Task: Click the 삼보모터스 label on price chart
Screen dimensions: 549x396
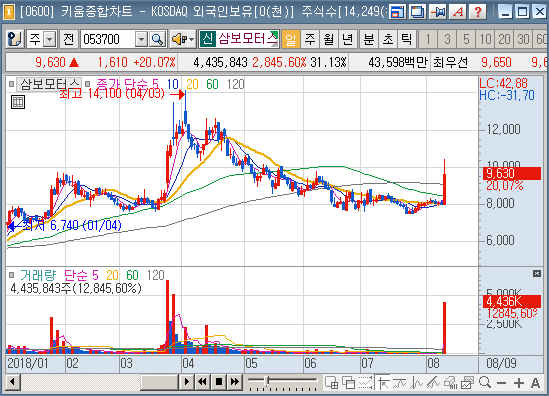Action: (x=49, y=84)
